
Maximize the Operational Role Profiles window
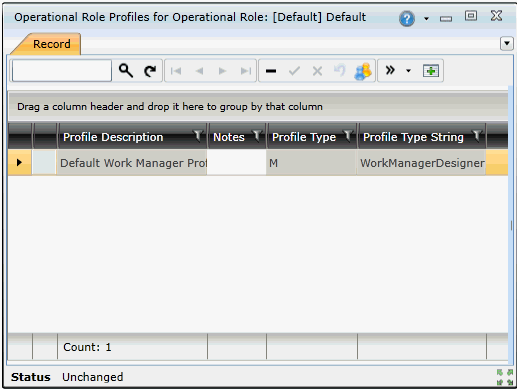click(471, 15)
